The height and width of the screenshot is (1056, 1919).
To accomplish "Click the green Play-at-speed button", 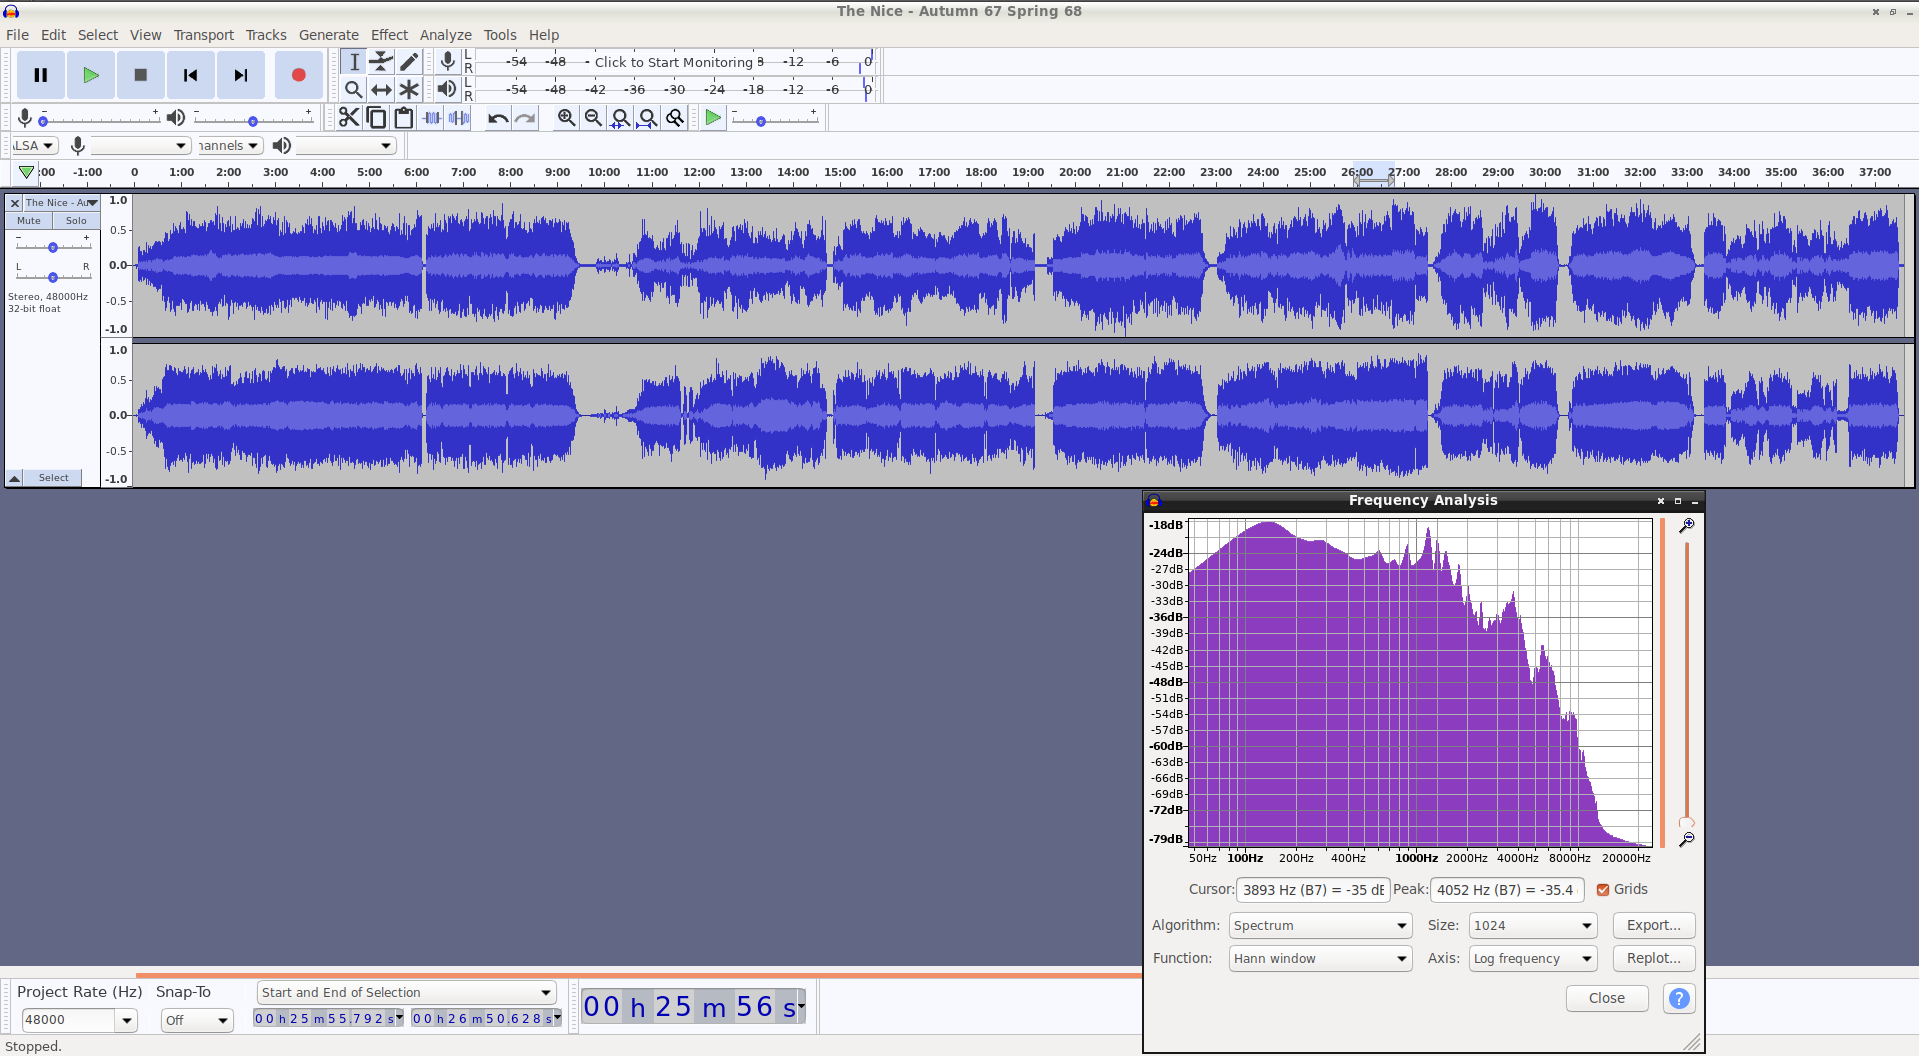I will (713, 118).
